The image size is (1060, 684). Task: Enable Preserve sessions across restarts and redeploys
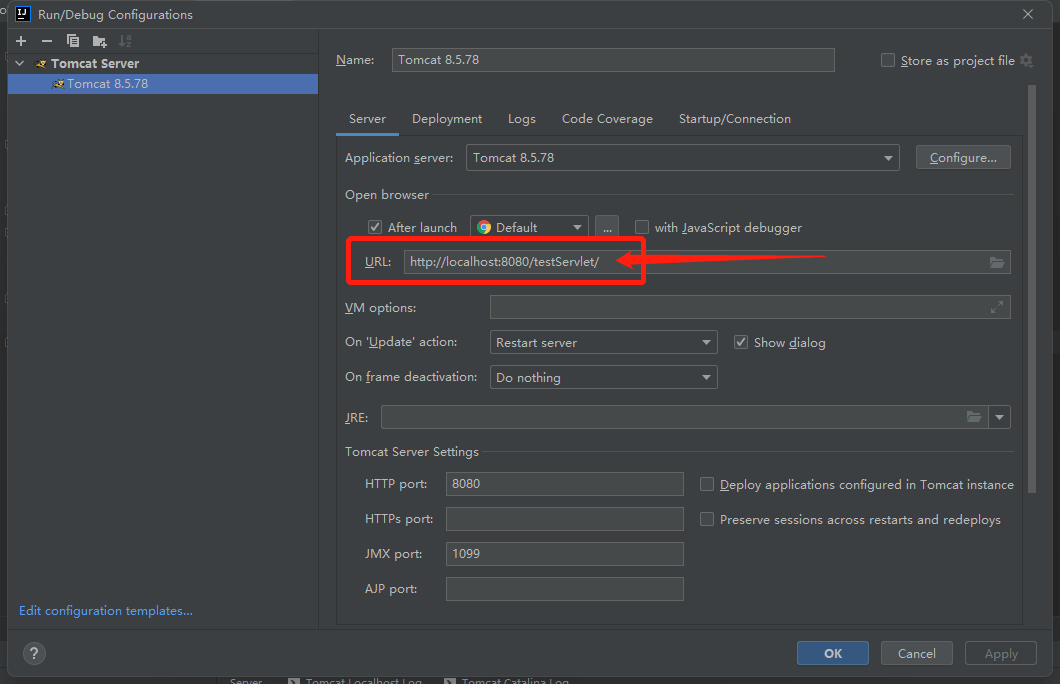pyautogui.click(x=706, y=519)
